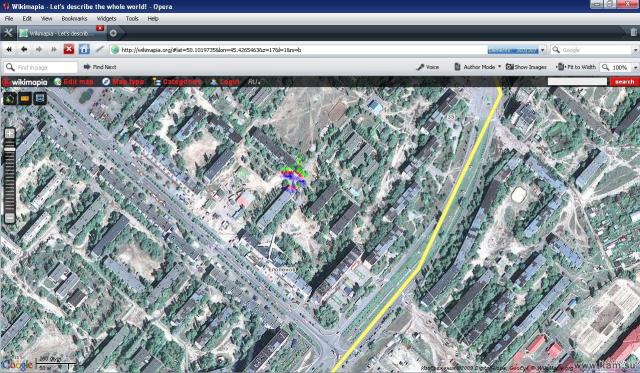Close the Wikimapia tab with red X
Viewport: 640px width, 373px height.
click(x=100, y=28)
